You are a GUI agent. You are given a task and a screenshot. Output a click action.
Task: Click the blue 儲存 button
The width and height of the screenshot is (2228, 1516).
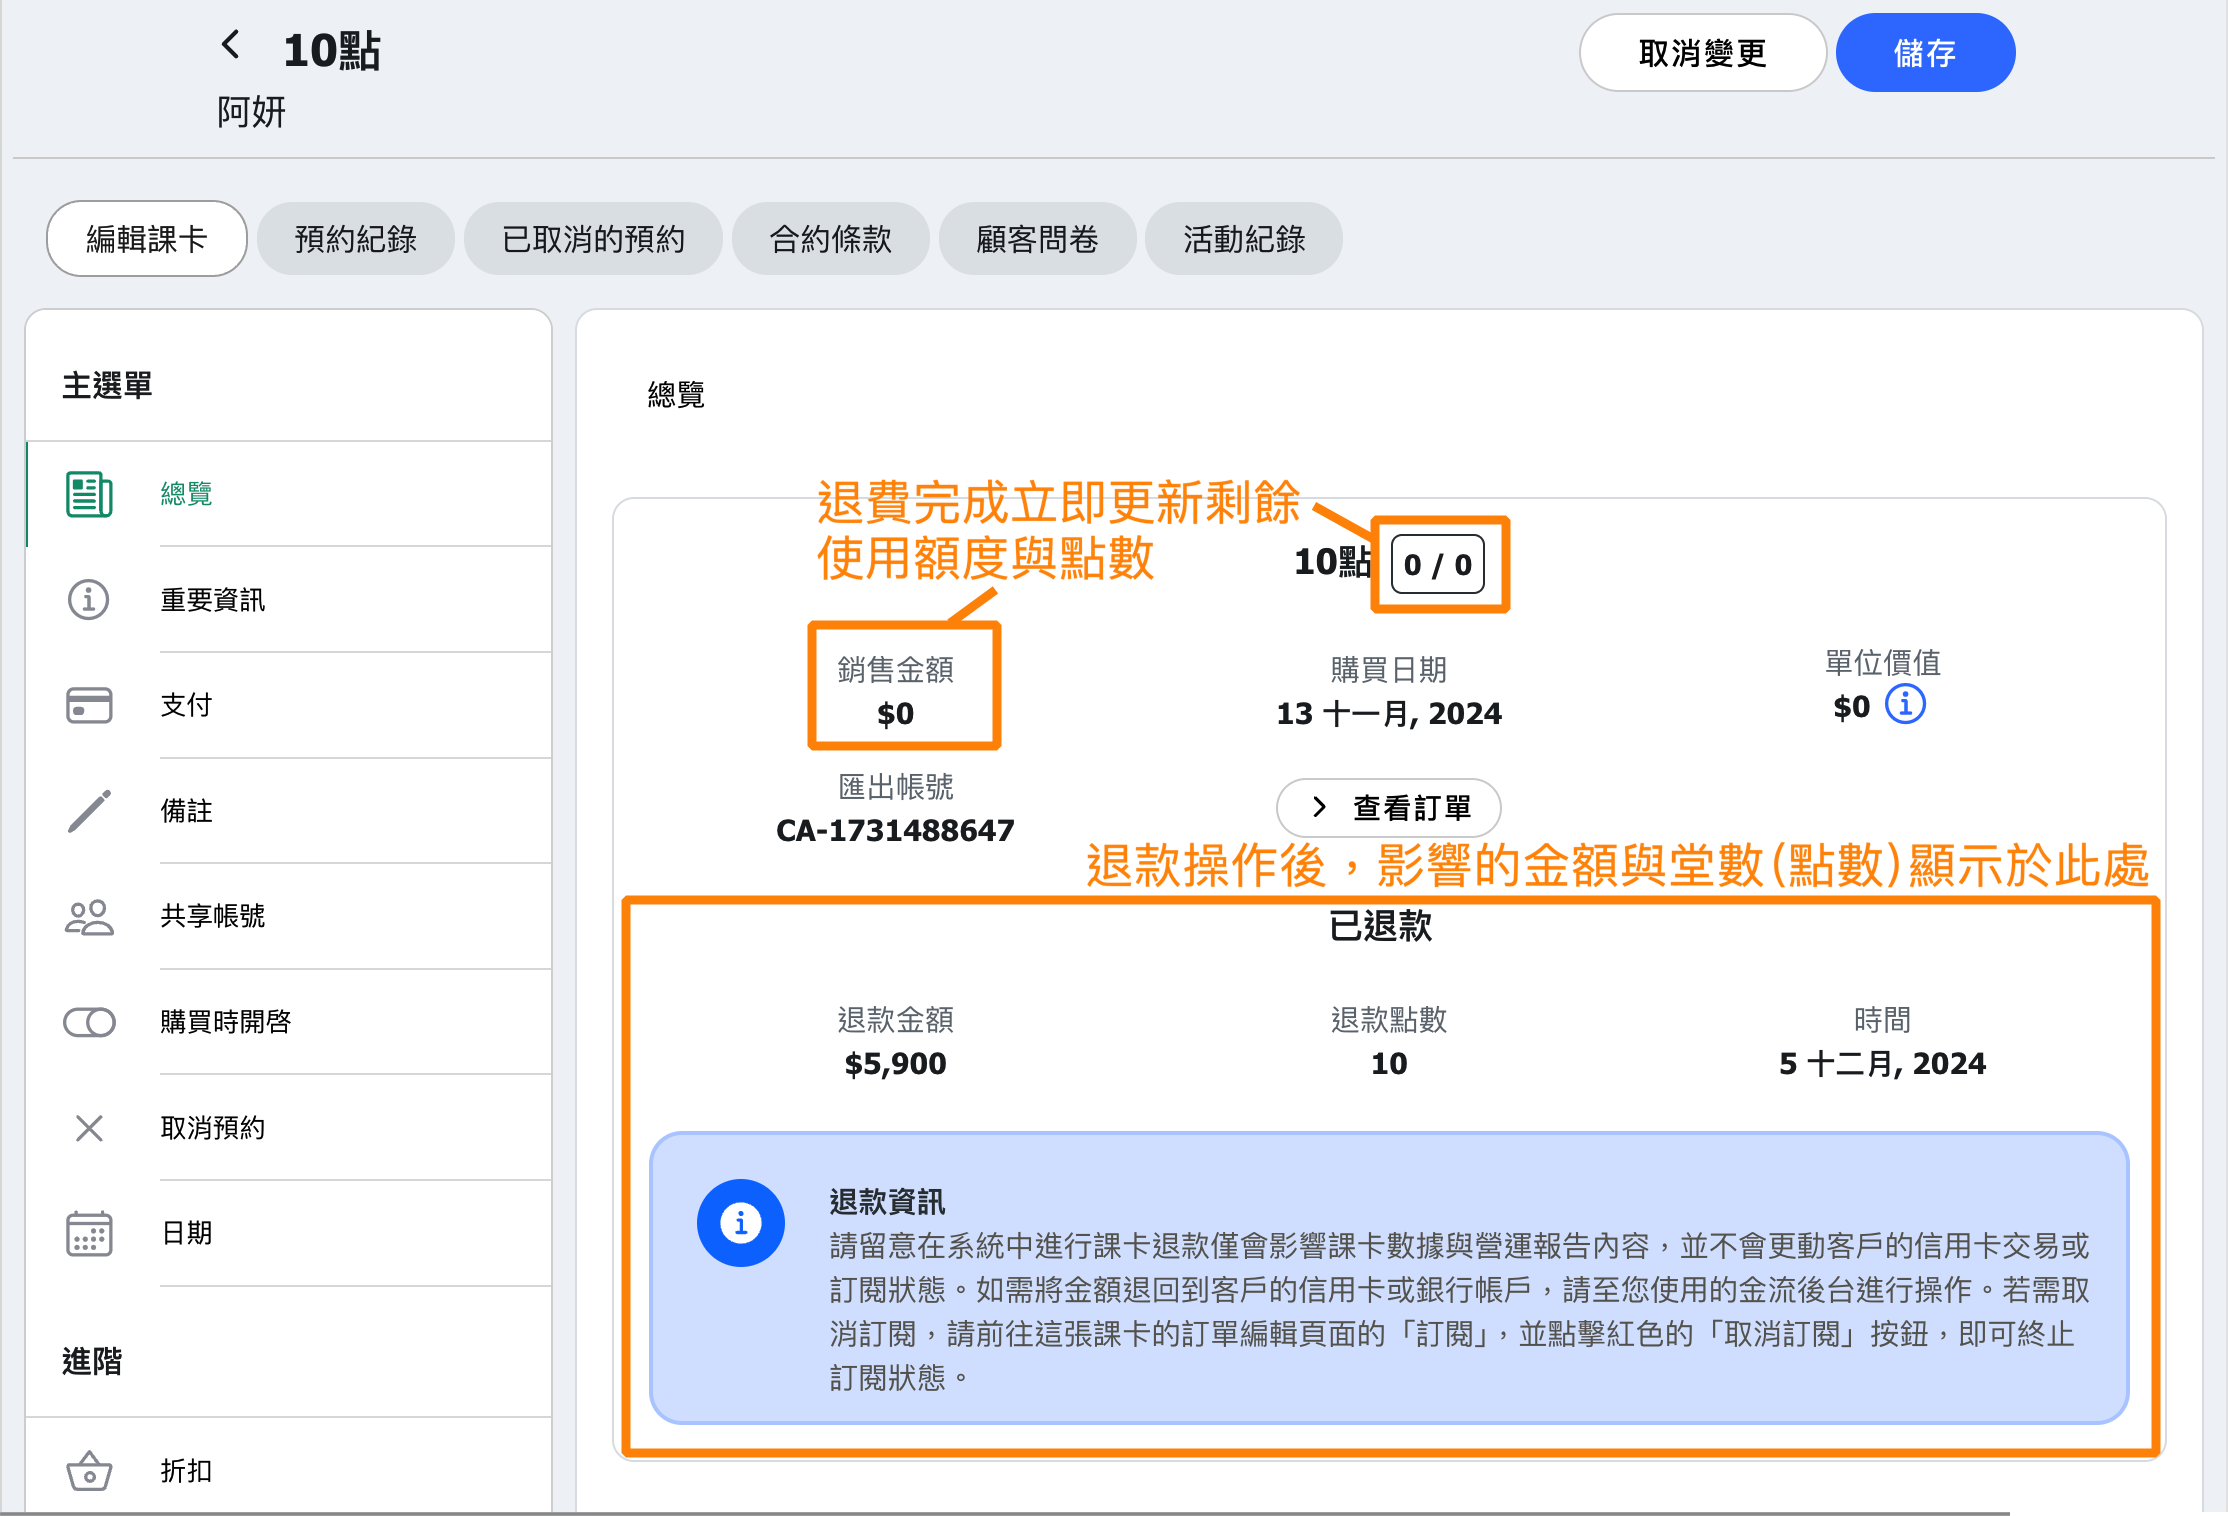(x=1924, y=53)
